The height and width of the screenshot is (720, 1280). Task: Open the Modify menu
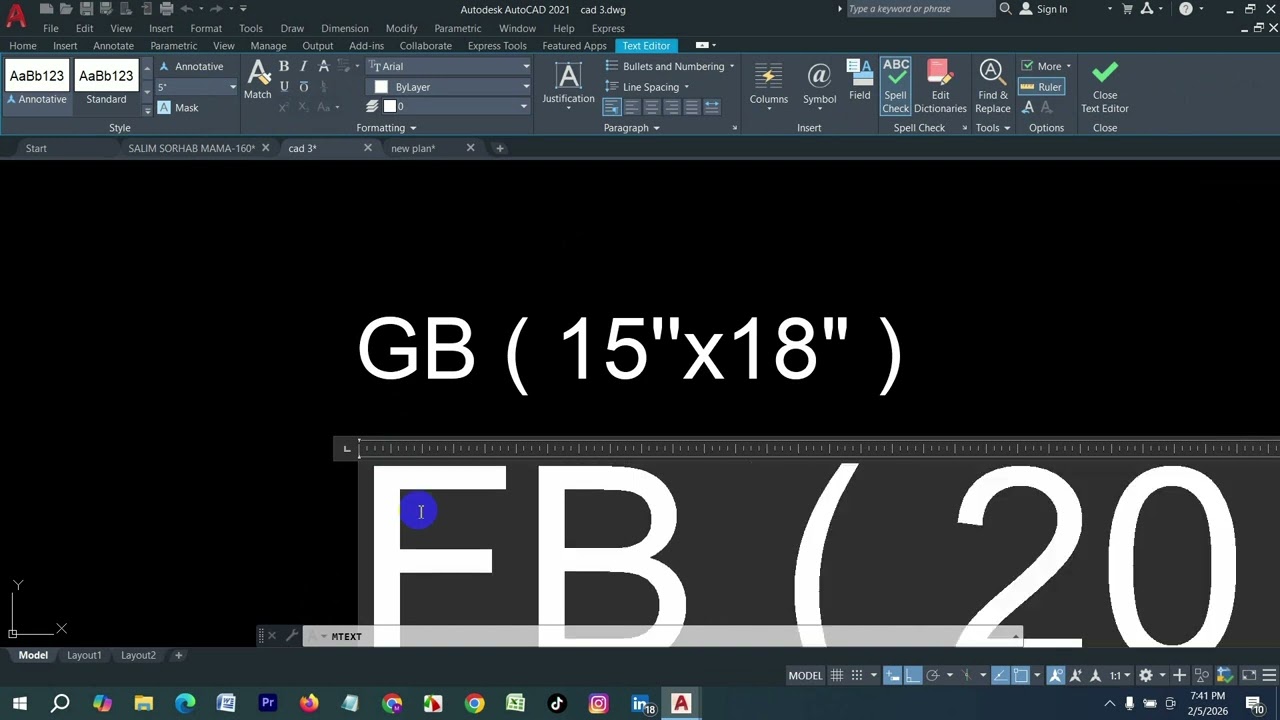click(401, 28)
